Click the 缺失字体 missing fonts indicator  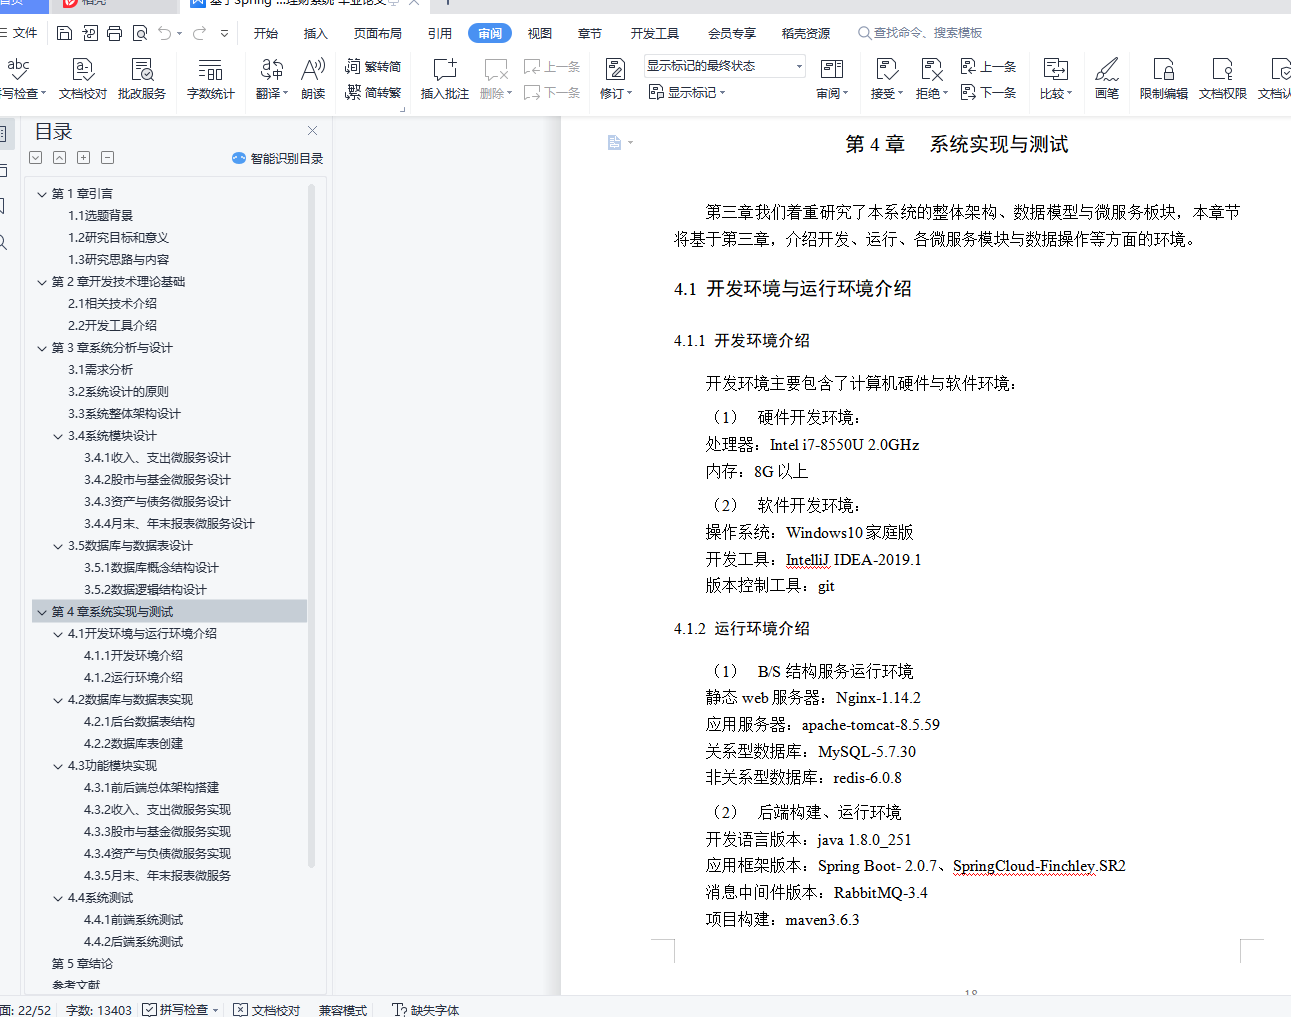(x=426, y=1010)
